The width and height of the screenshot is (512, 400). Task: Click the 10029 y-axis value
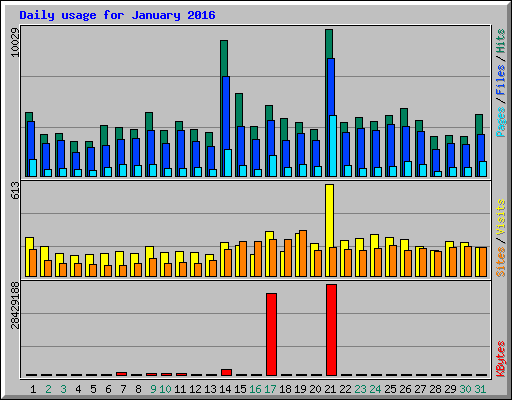[x=15, y=42]
